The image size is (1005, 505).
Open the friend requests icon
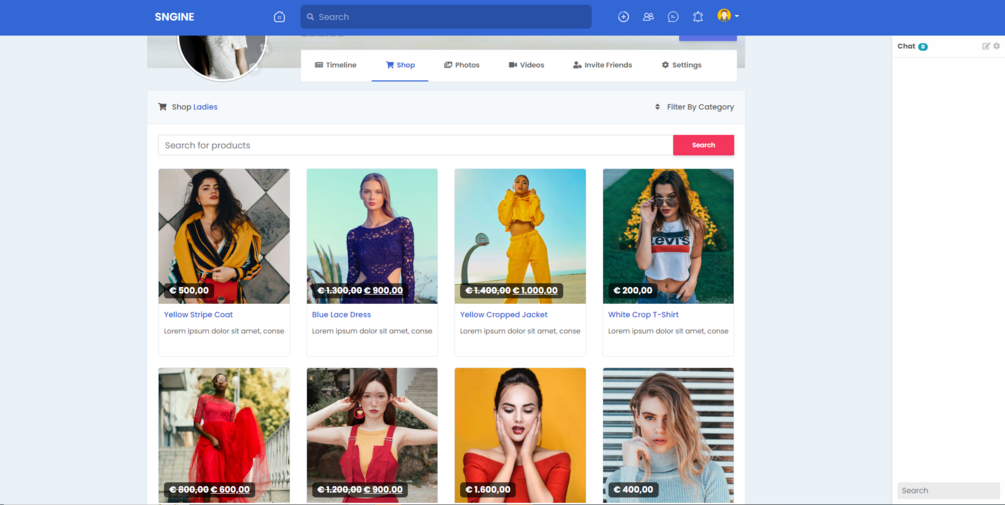point(648,17)
